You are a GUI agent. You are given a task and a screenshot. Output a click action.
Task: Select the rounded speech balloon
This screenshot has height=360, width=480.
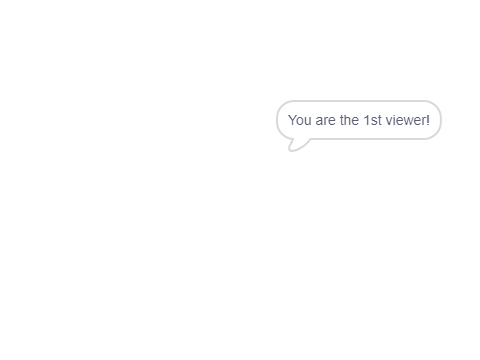point(359,120)
